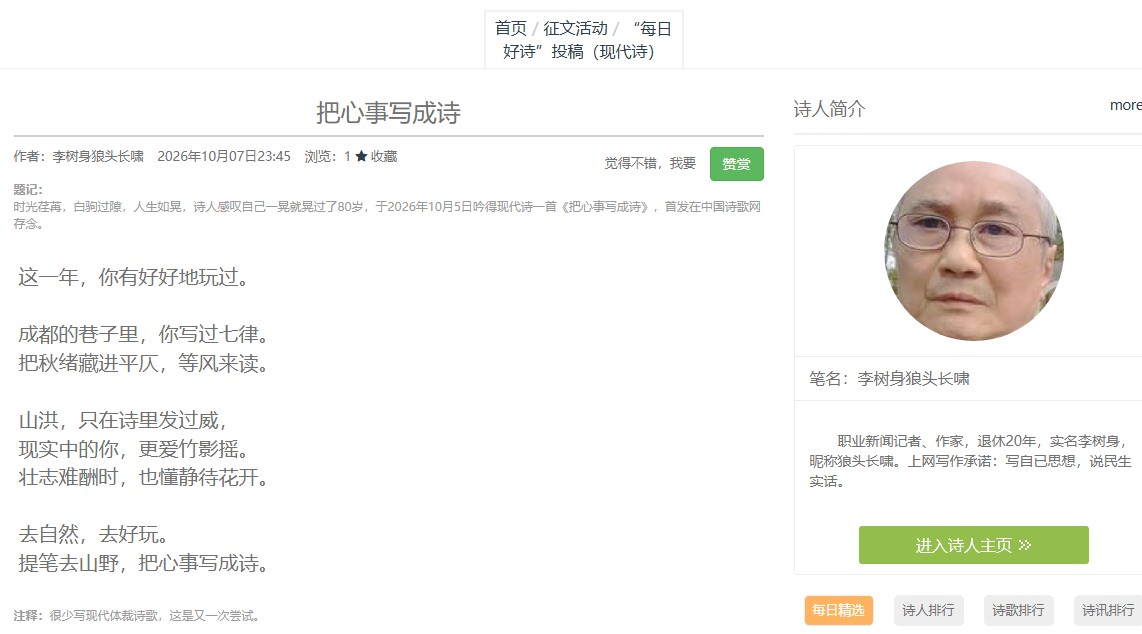Switch to the 诗讯排行 tab
The width and height of the screenshot is (1142, 634).
pos(1108,610)
